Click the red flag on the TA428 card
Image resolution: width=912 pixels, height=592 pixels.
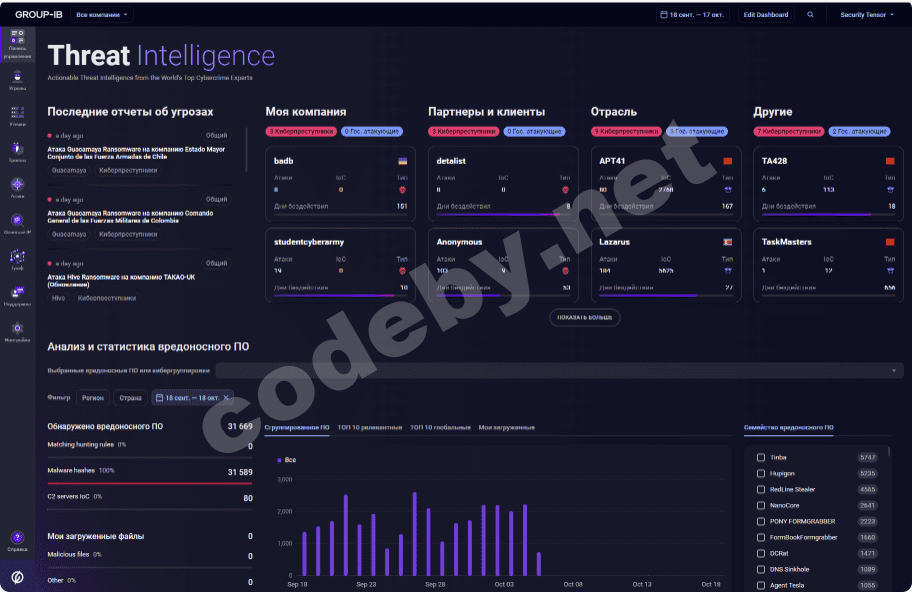[x=890, y=161]
